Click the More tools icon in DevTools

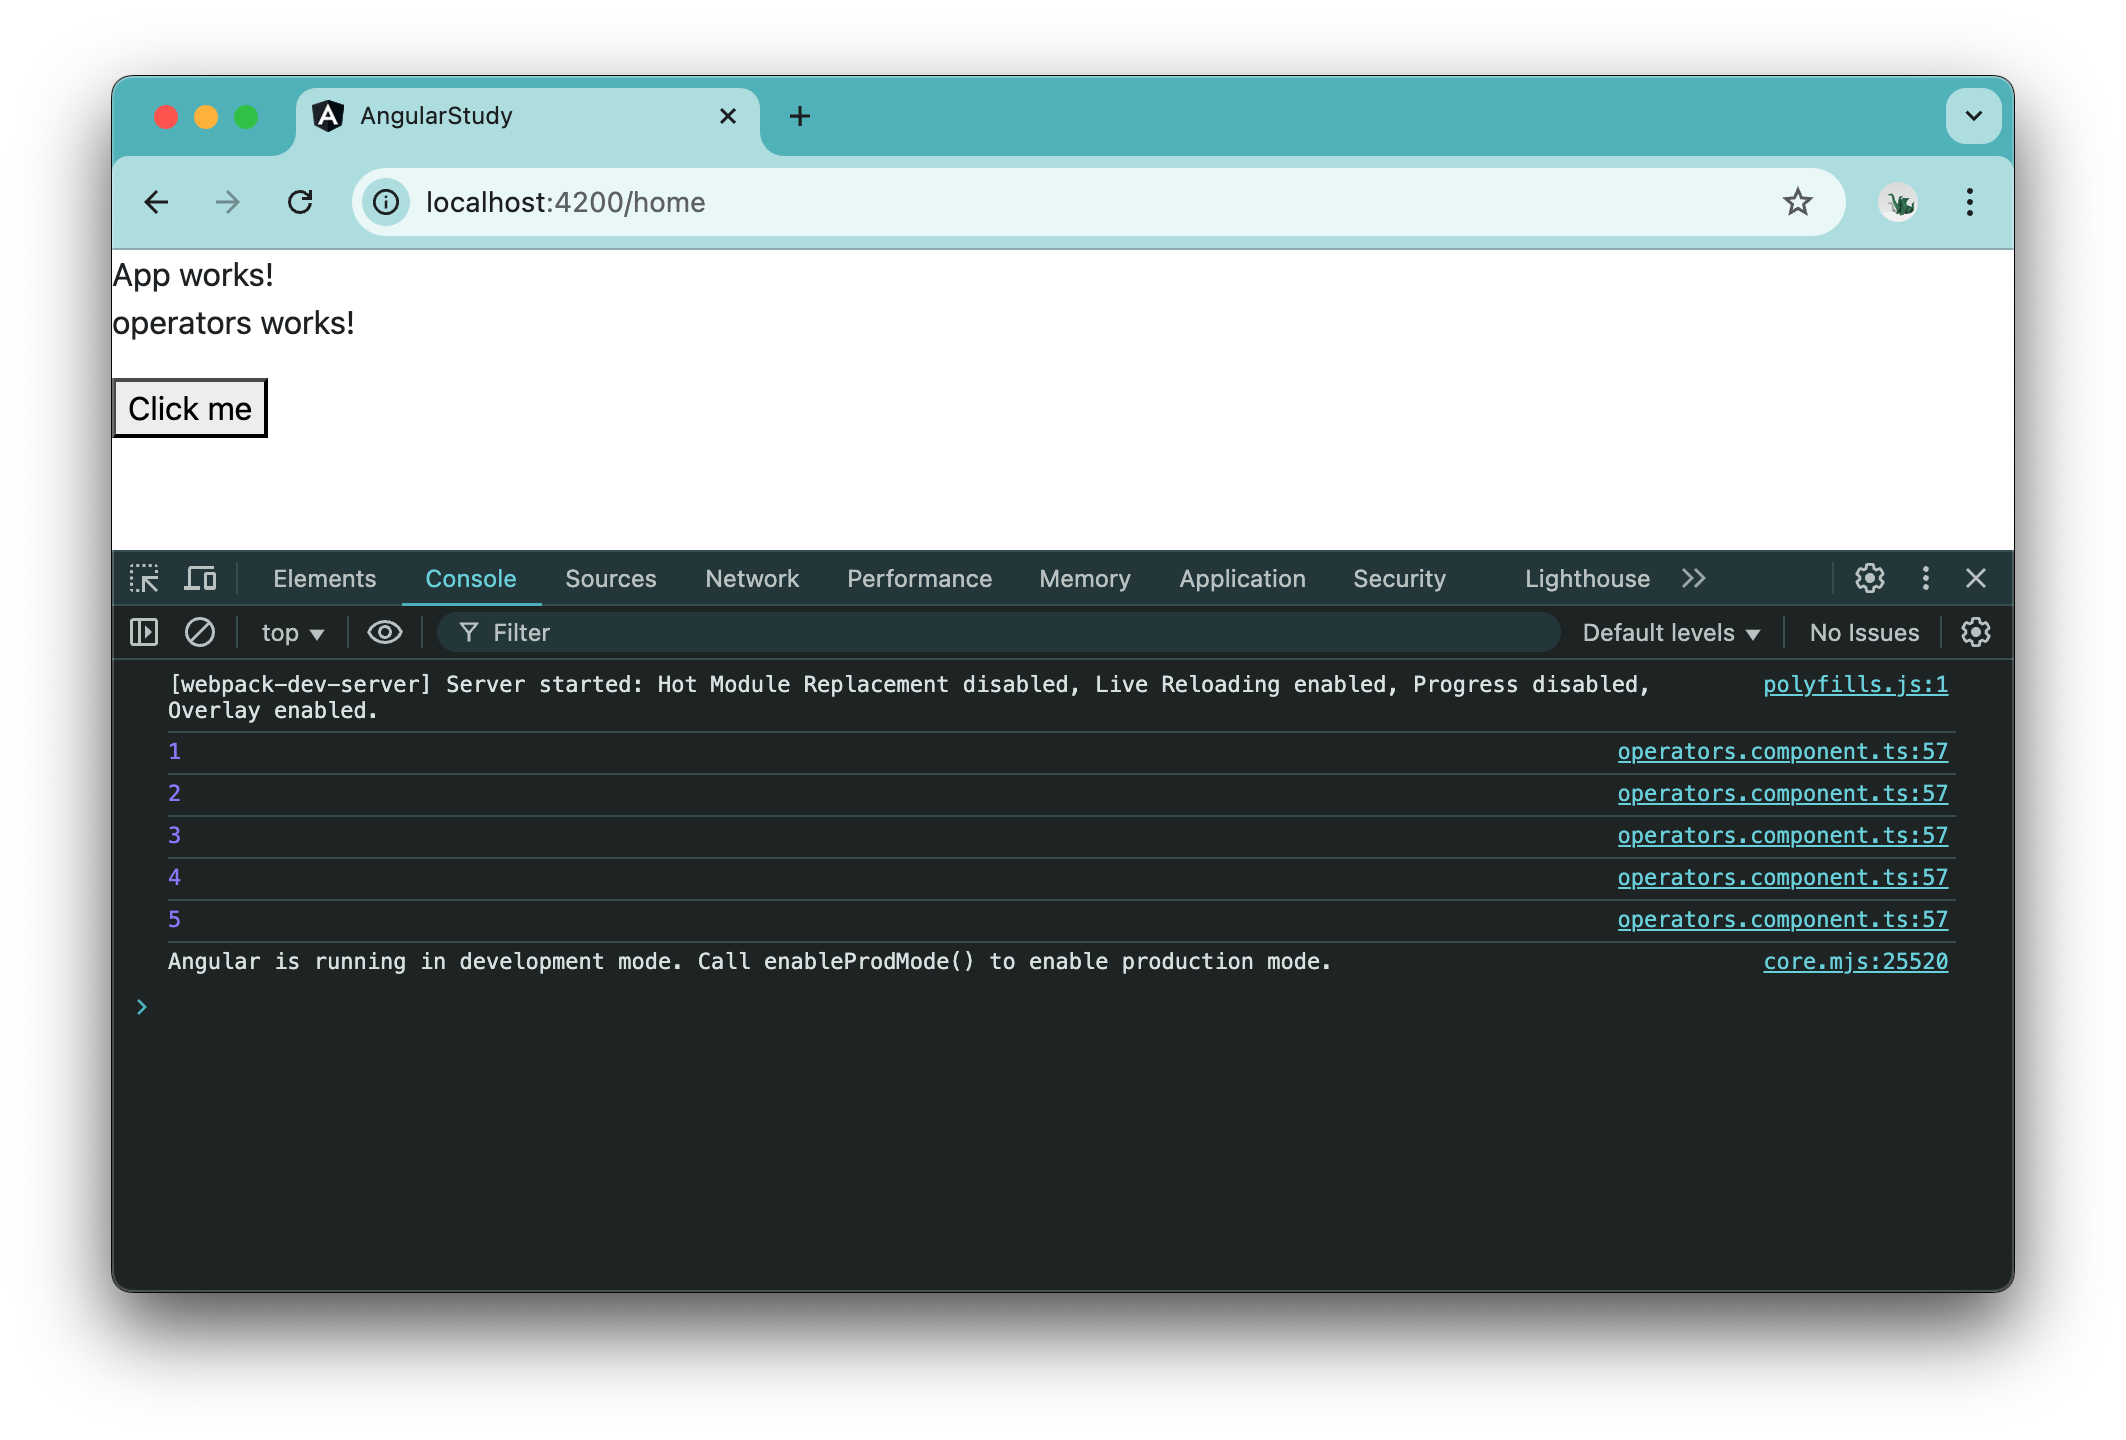[x=1925, y=579]
